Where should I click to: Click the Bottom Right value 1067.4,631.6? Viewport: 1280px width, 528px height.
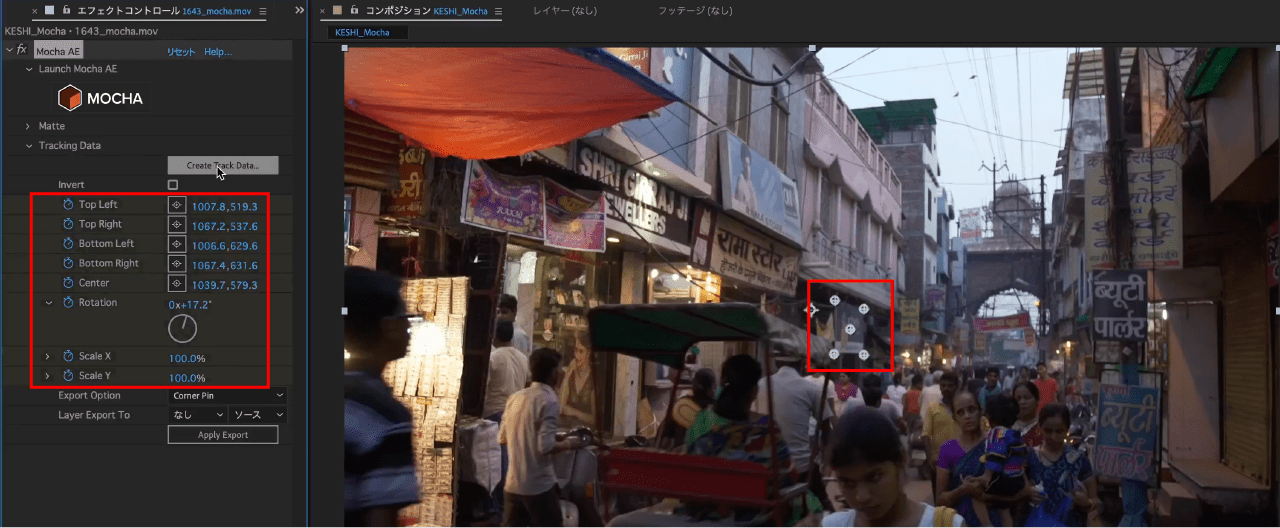(x=225, y=265)
